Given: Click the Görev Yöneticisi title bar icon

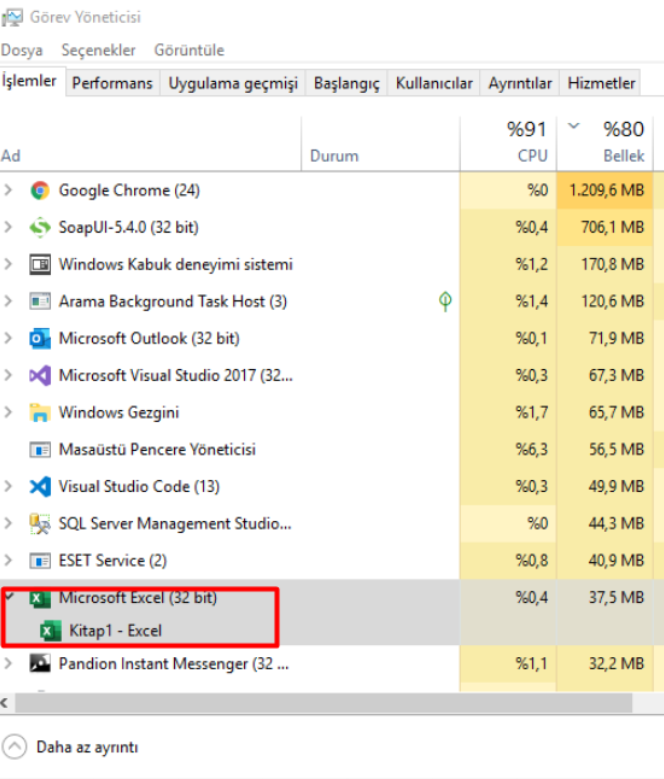Looking at the screenshot, I should coord(11,17).
